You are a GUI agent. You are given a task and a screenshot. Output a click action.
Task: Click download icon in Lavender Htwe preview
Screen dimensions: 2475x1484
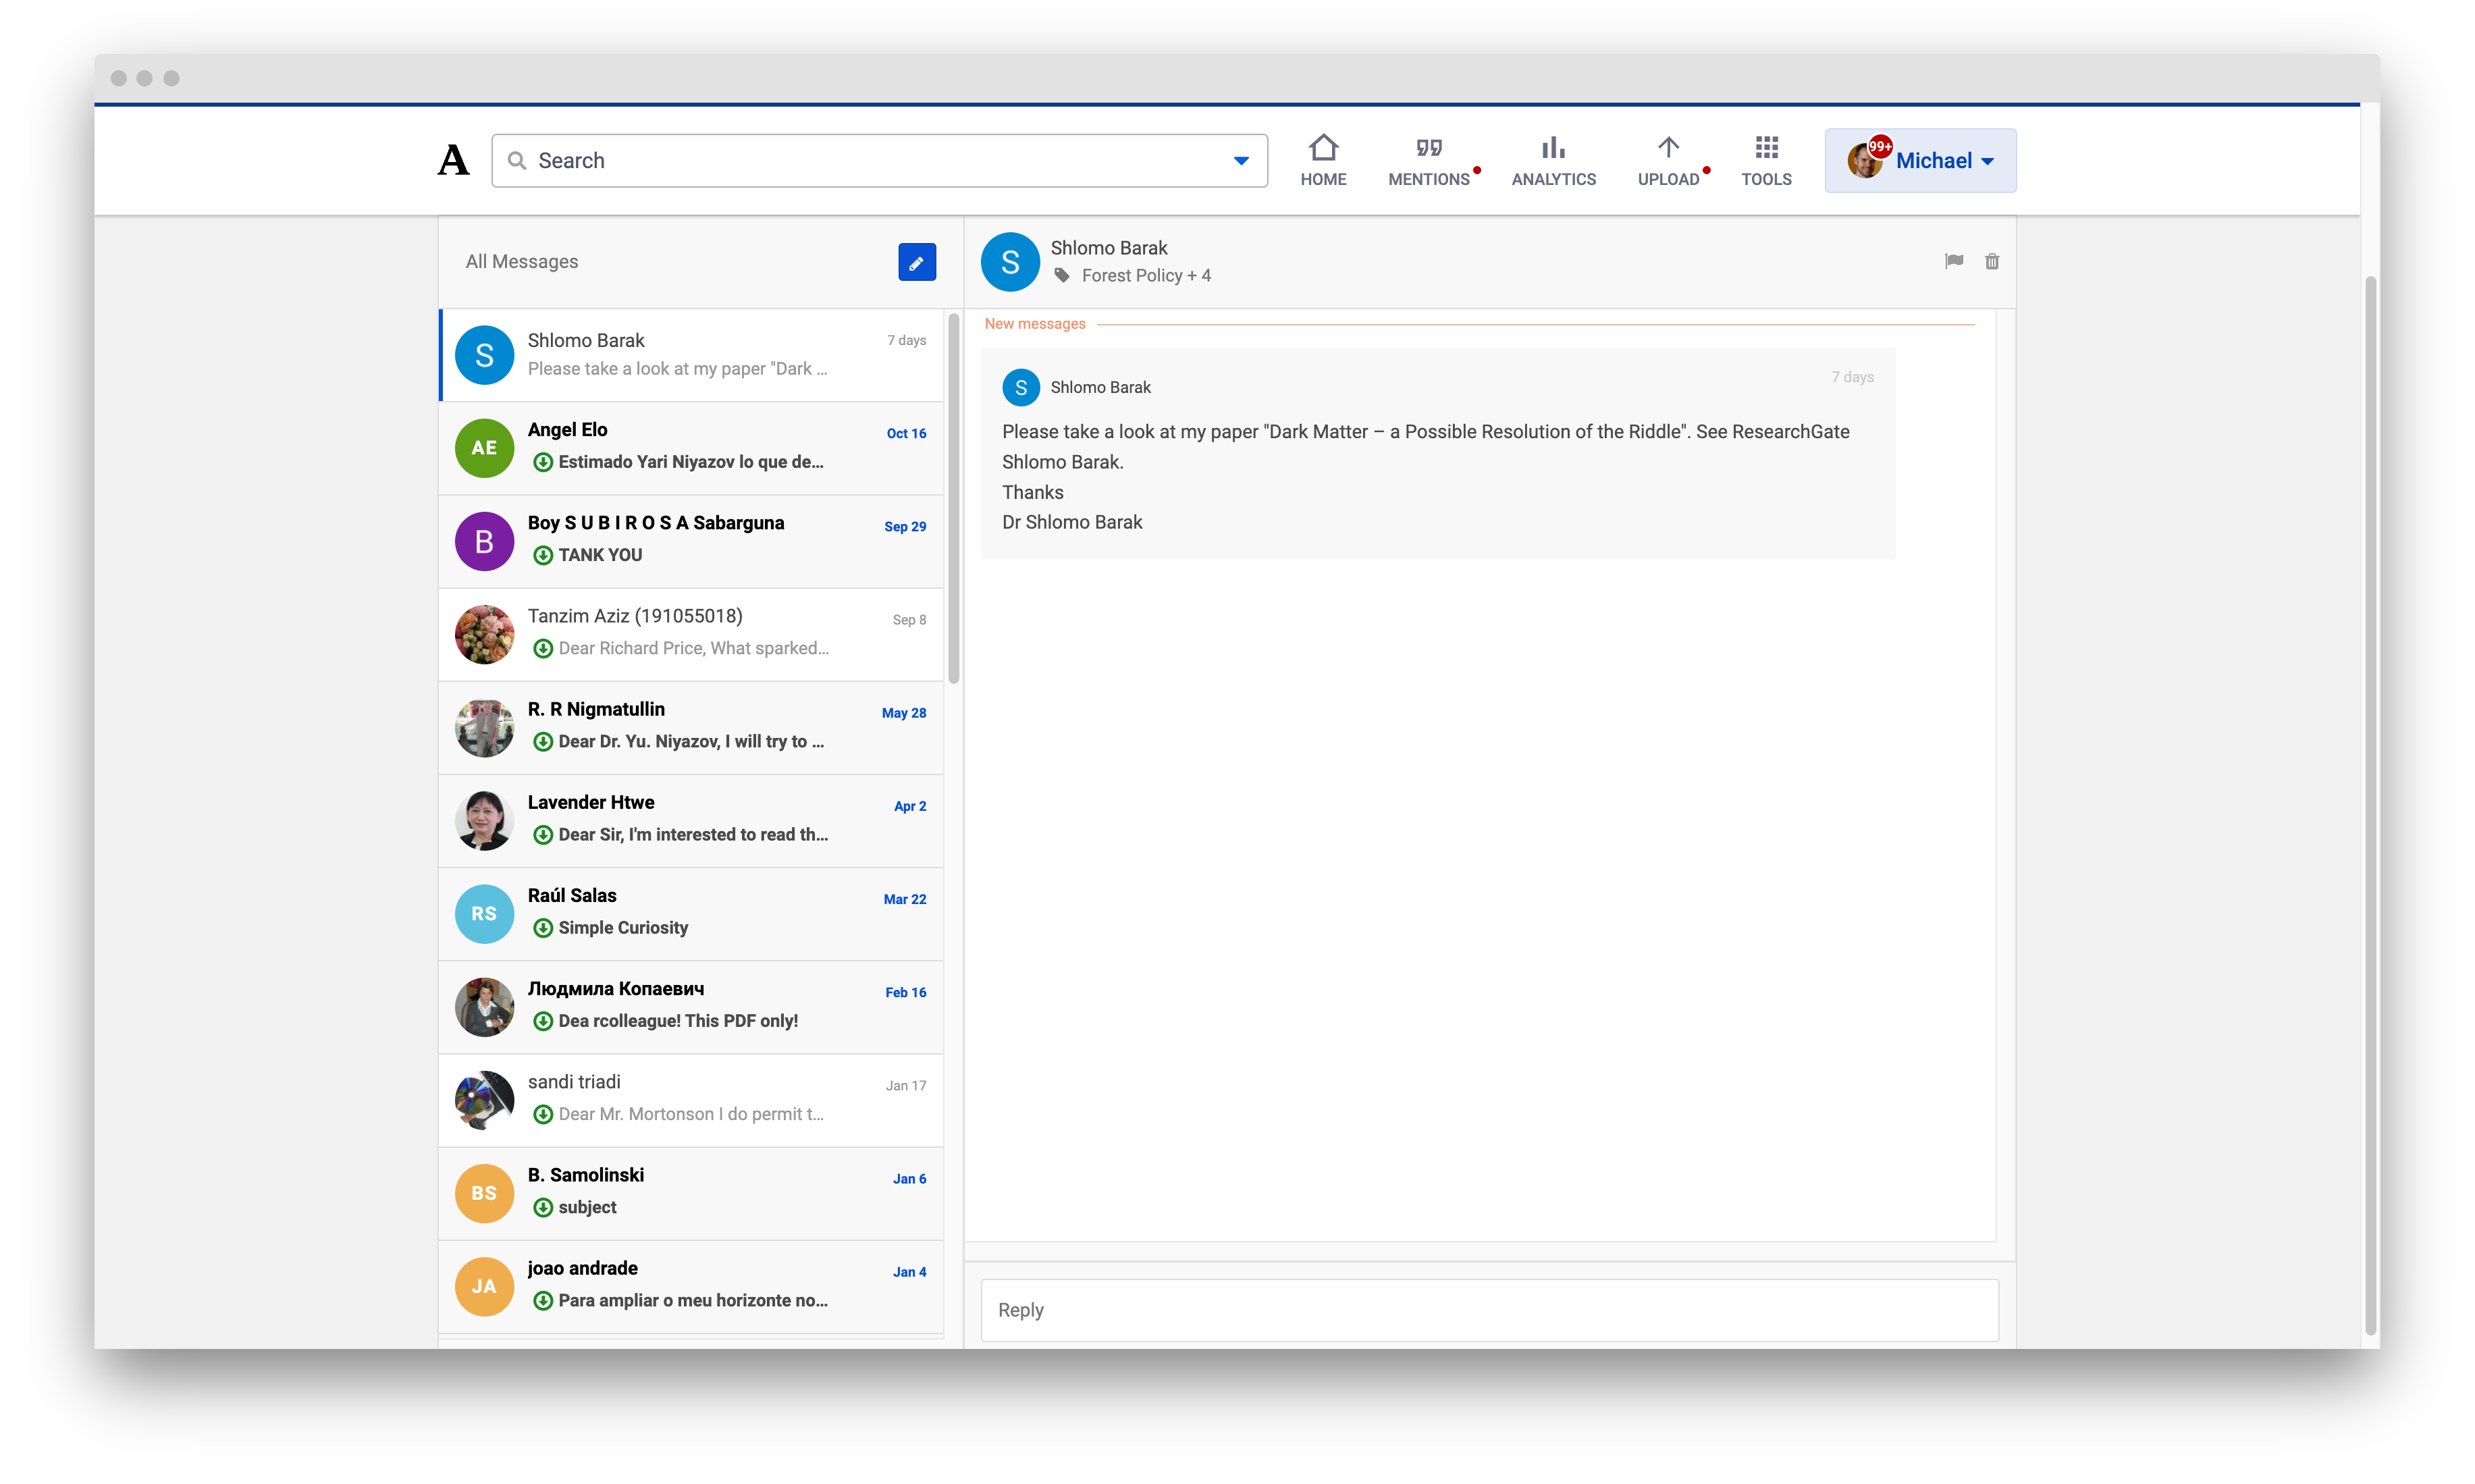pos(542,835)
